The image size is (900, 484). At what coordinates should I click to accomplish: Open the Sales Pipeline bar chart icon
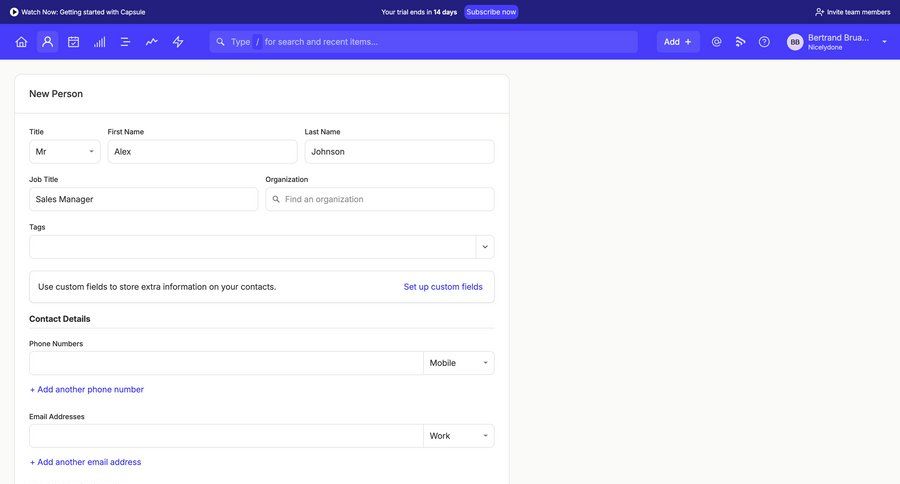[x=100, y=42]
